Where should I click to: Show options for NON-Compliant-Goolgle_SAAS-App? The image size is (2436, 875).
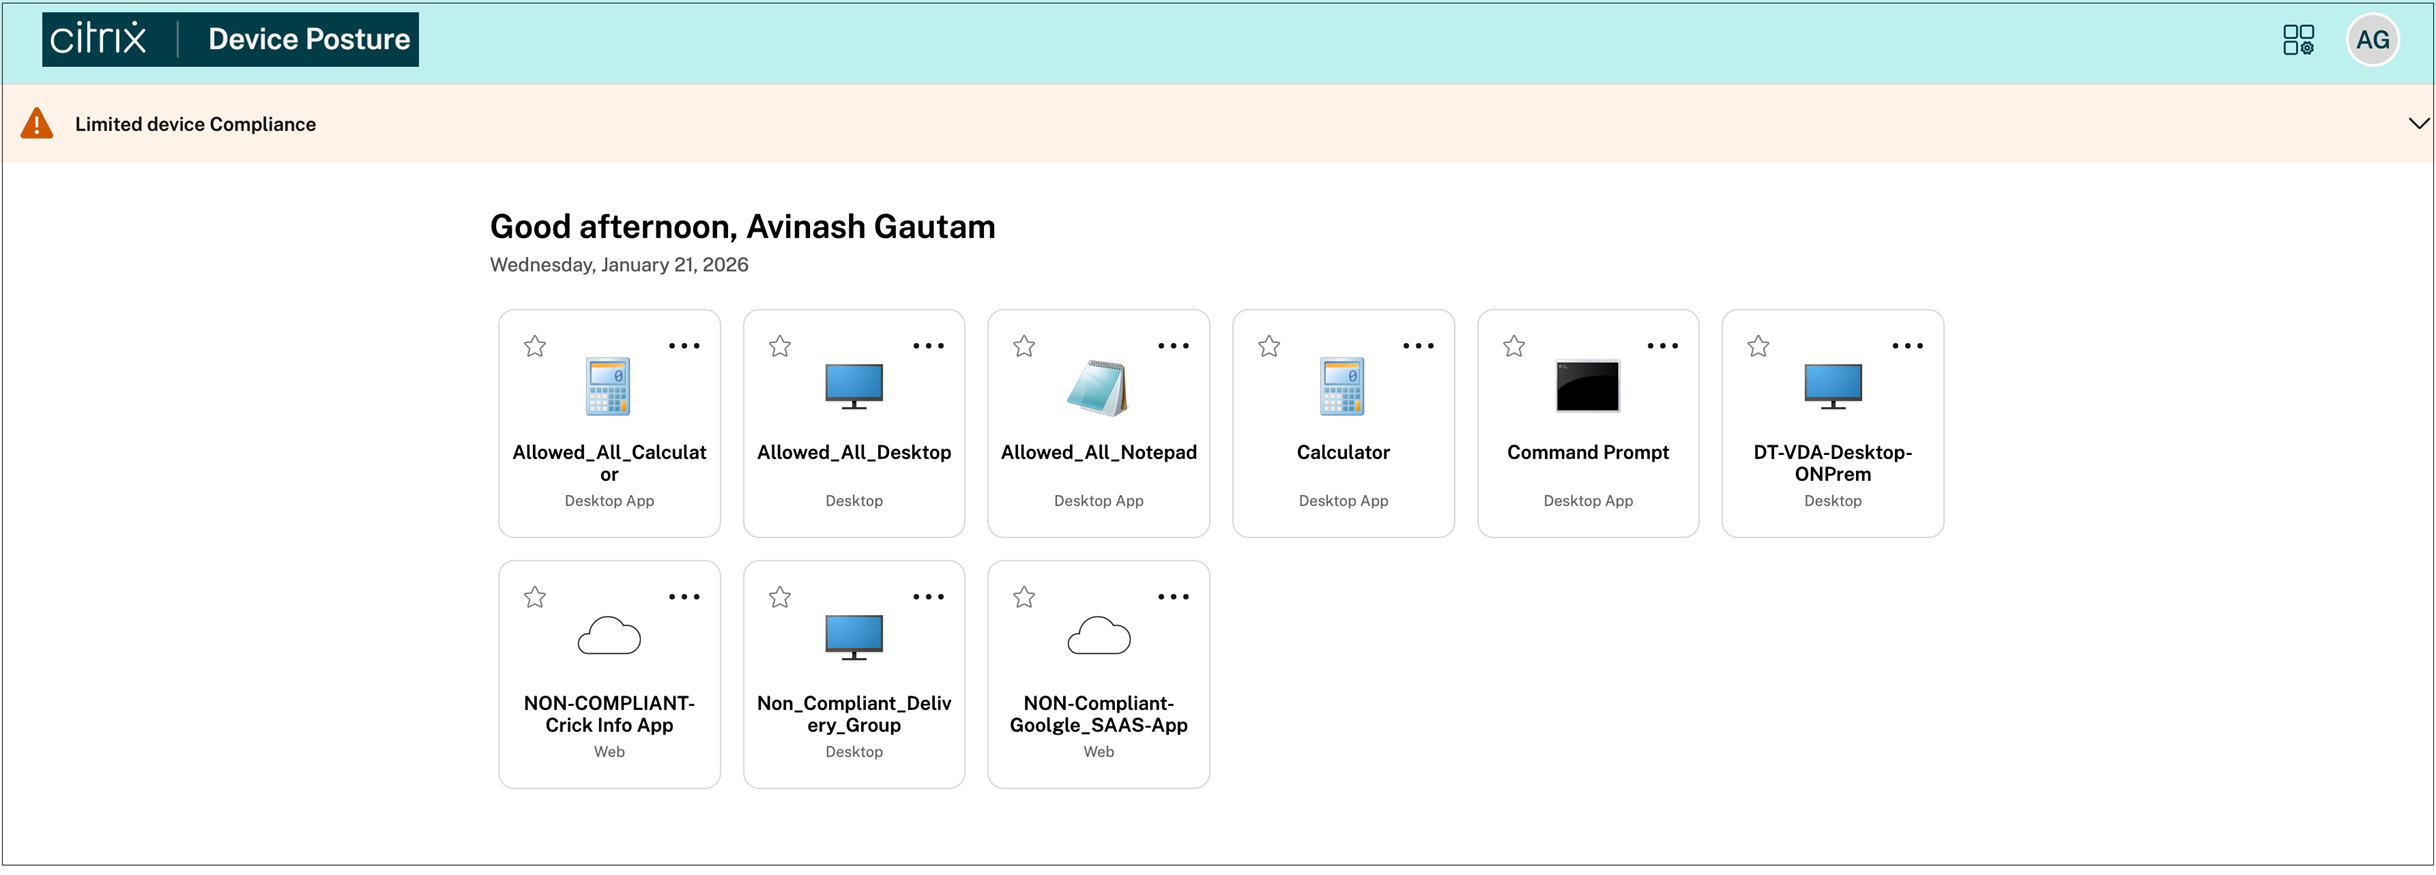[1173, 597]
